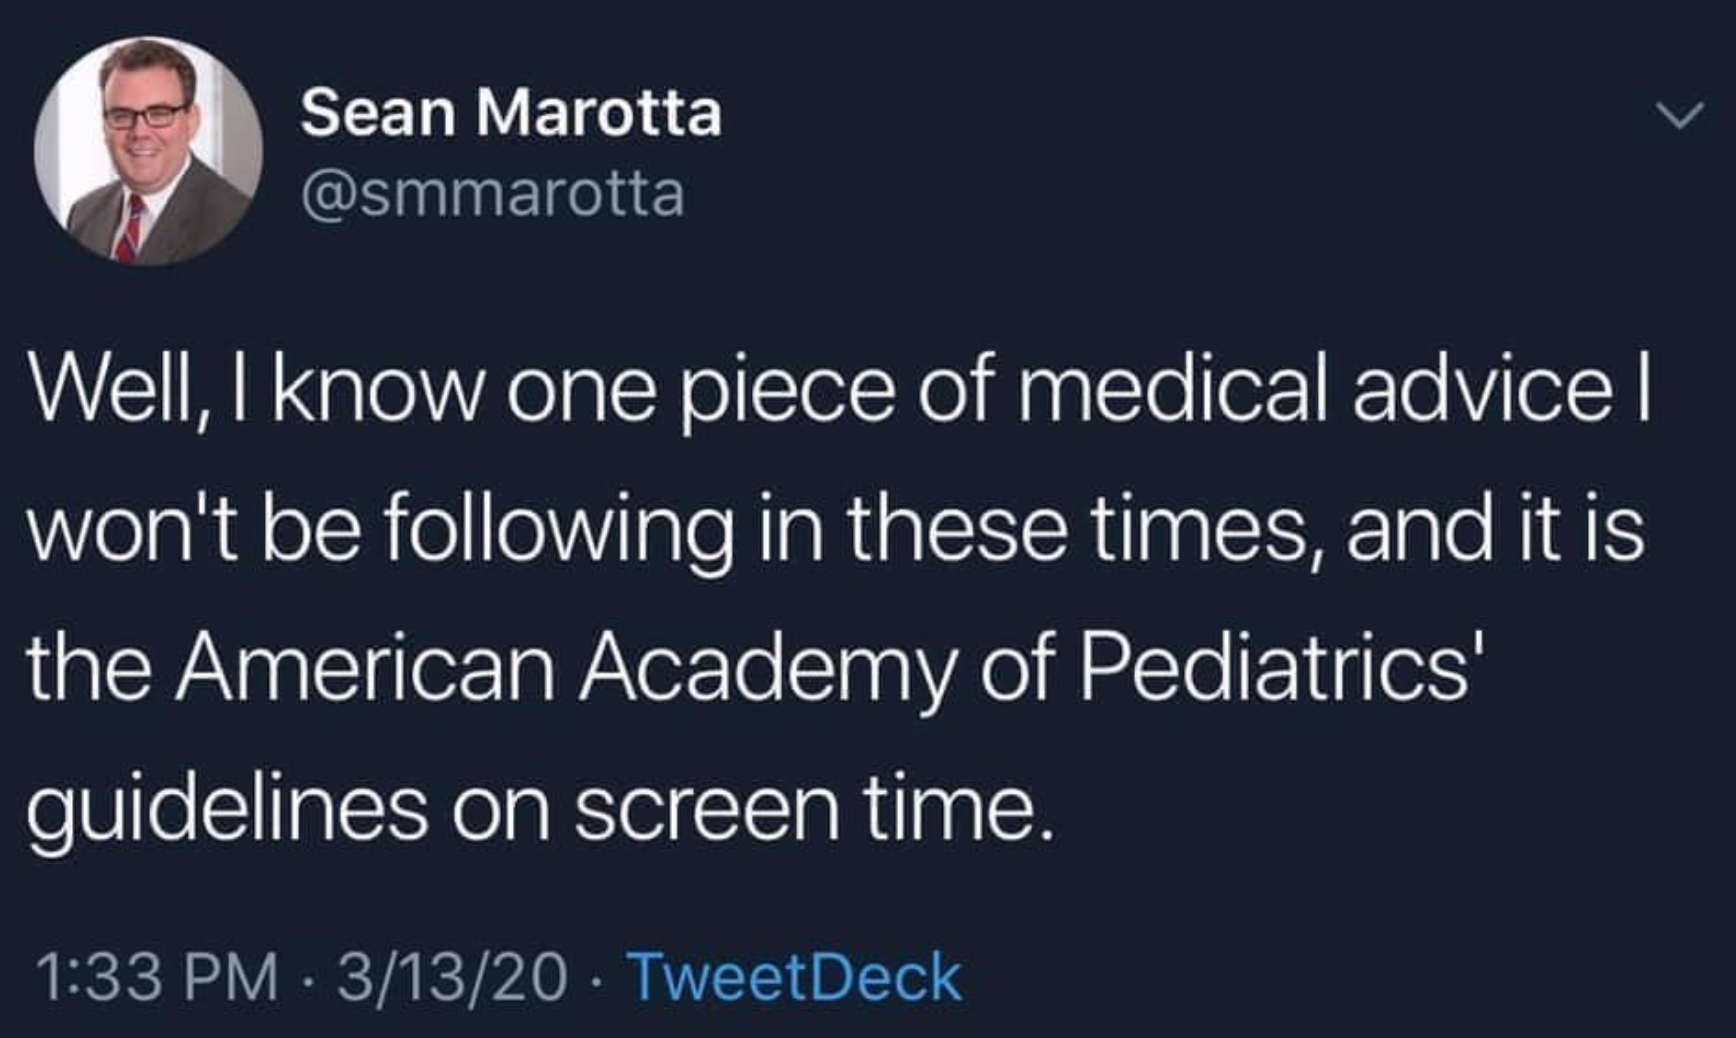The width and height of the screenshot is (1736, 1038).
Task: Click the word "guidelines" in the tweet
Action: pyautogui.click(x=226, y=808)
